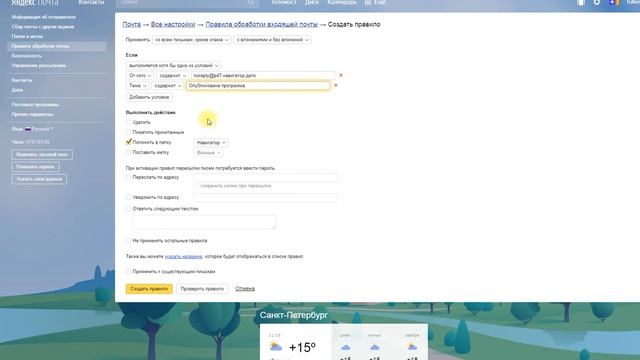Toggle the 'Пометить прочитанным' checkbox

129,132
